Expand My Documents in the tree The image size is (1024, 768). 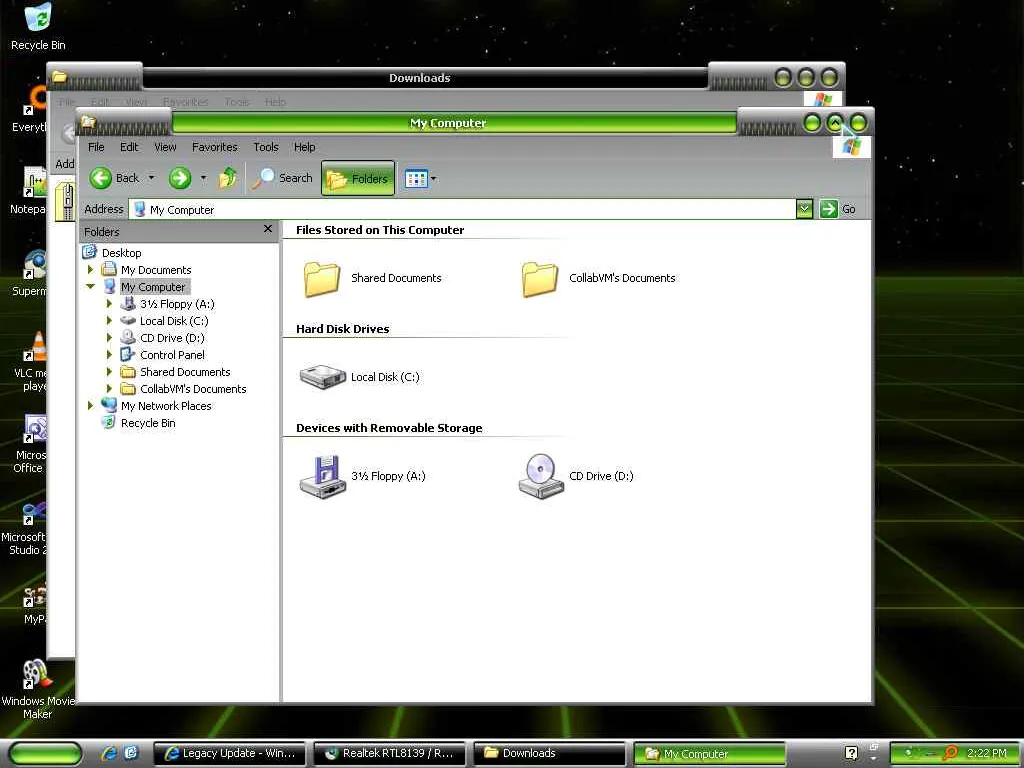coord(91,270)
